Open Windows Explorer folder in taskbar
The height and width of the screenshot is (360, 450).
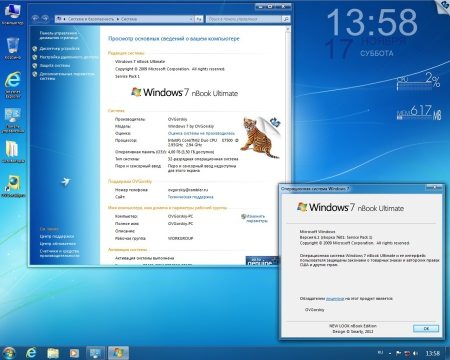click(x=53, y=353)
